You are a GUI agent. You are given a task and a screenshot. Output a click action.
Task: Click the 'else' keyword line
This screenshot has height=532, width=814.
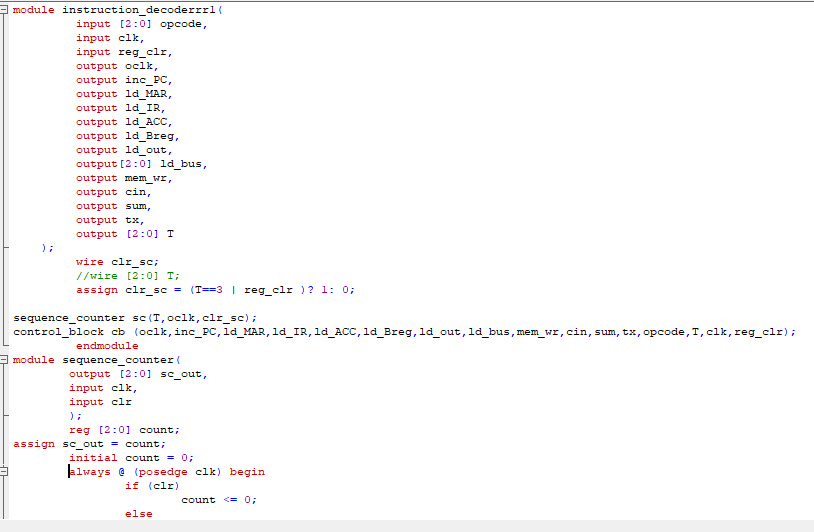(x=139, y=514)
